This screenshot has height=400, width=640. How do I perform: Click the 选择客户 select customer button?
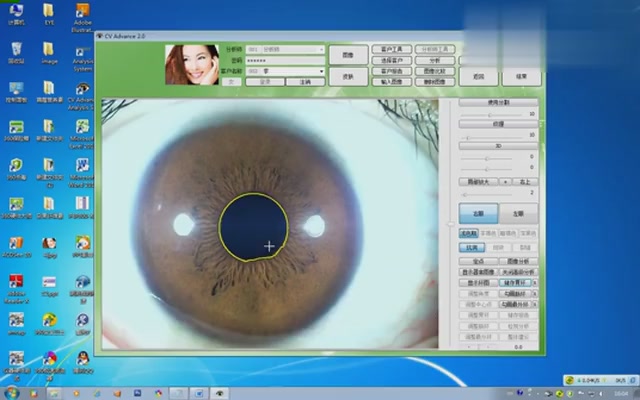click(391, 60)
